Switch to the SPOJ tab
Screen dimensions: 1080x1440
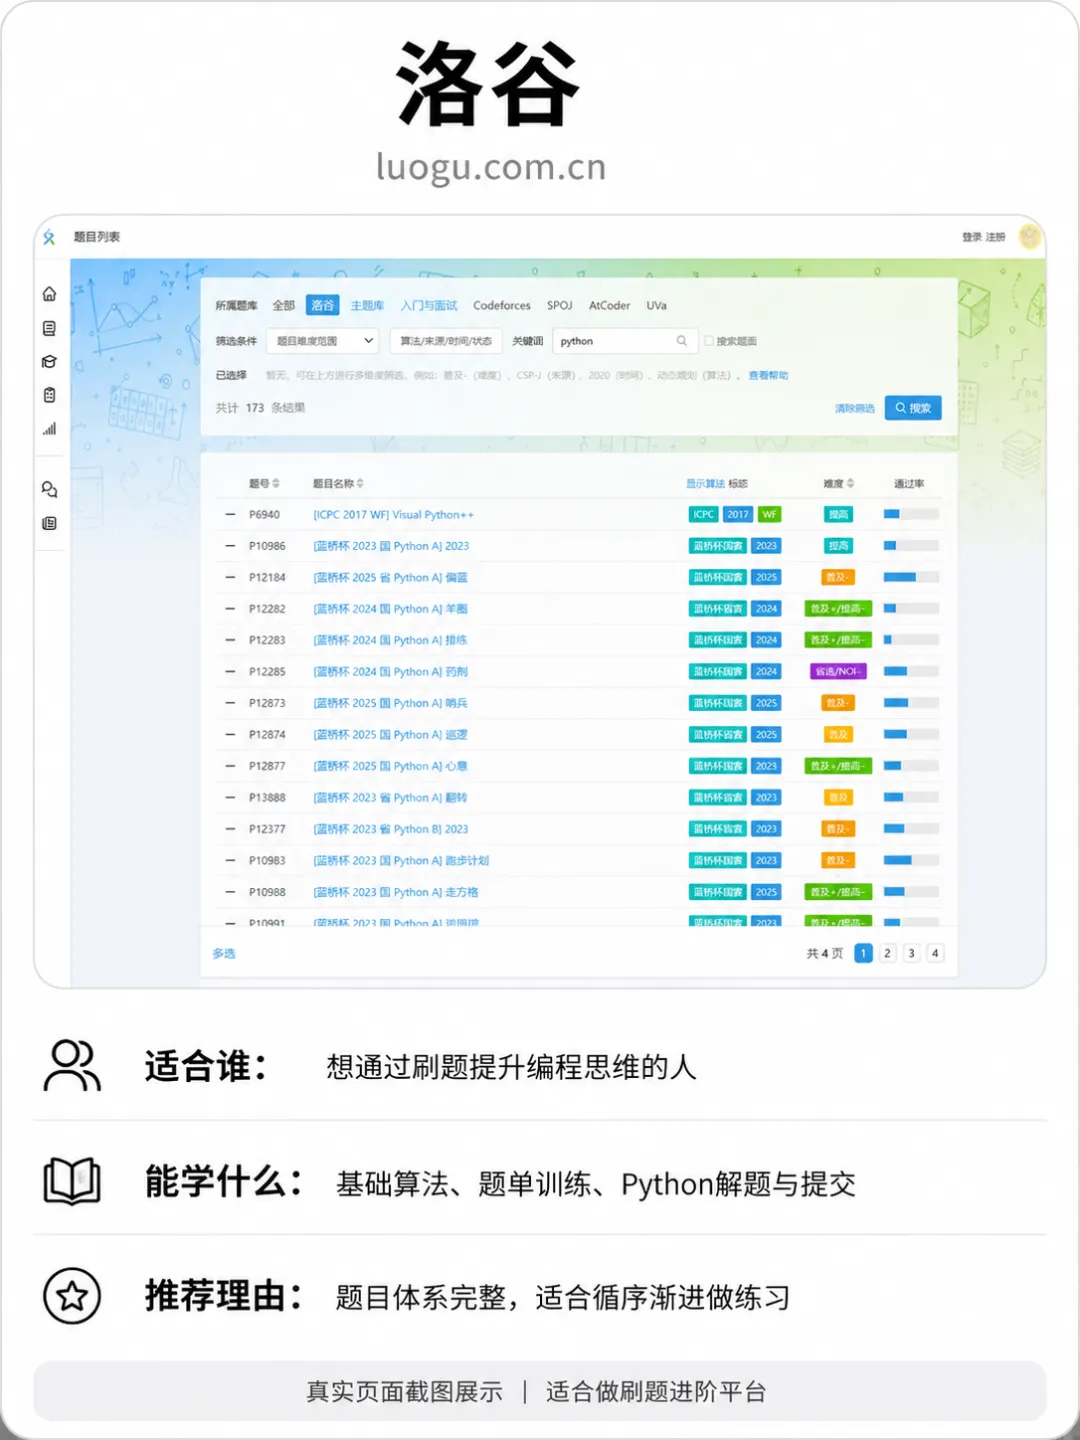tap(560, 306)
